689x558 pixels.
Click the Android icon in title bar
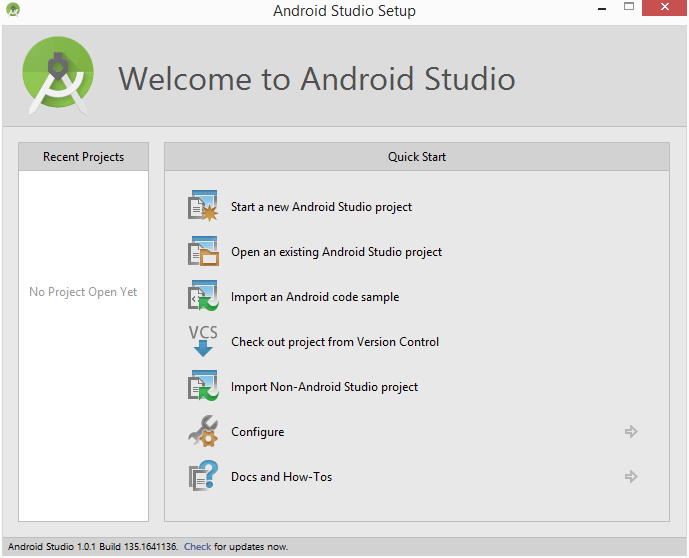(x=11, y=10)
